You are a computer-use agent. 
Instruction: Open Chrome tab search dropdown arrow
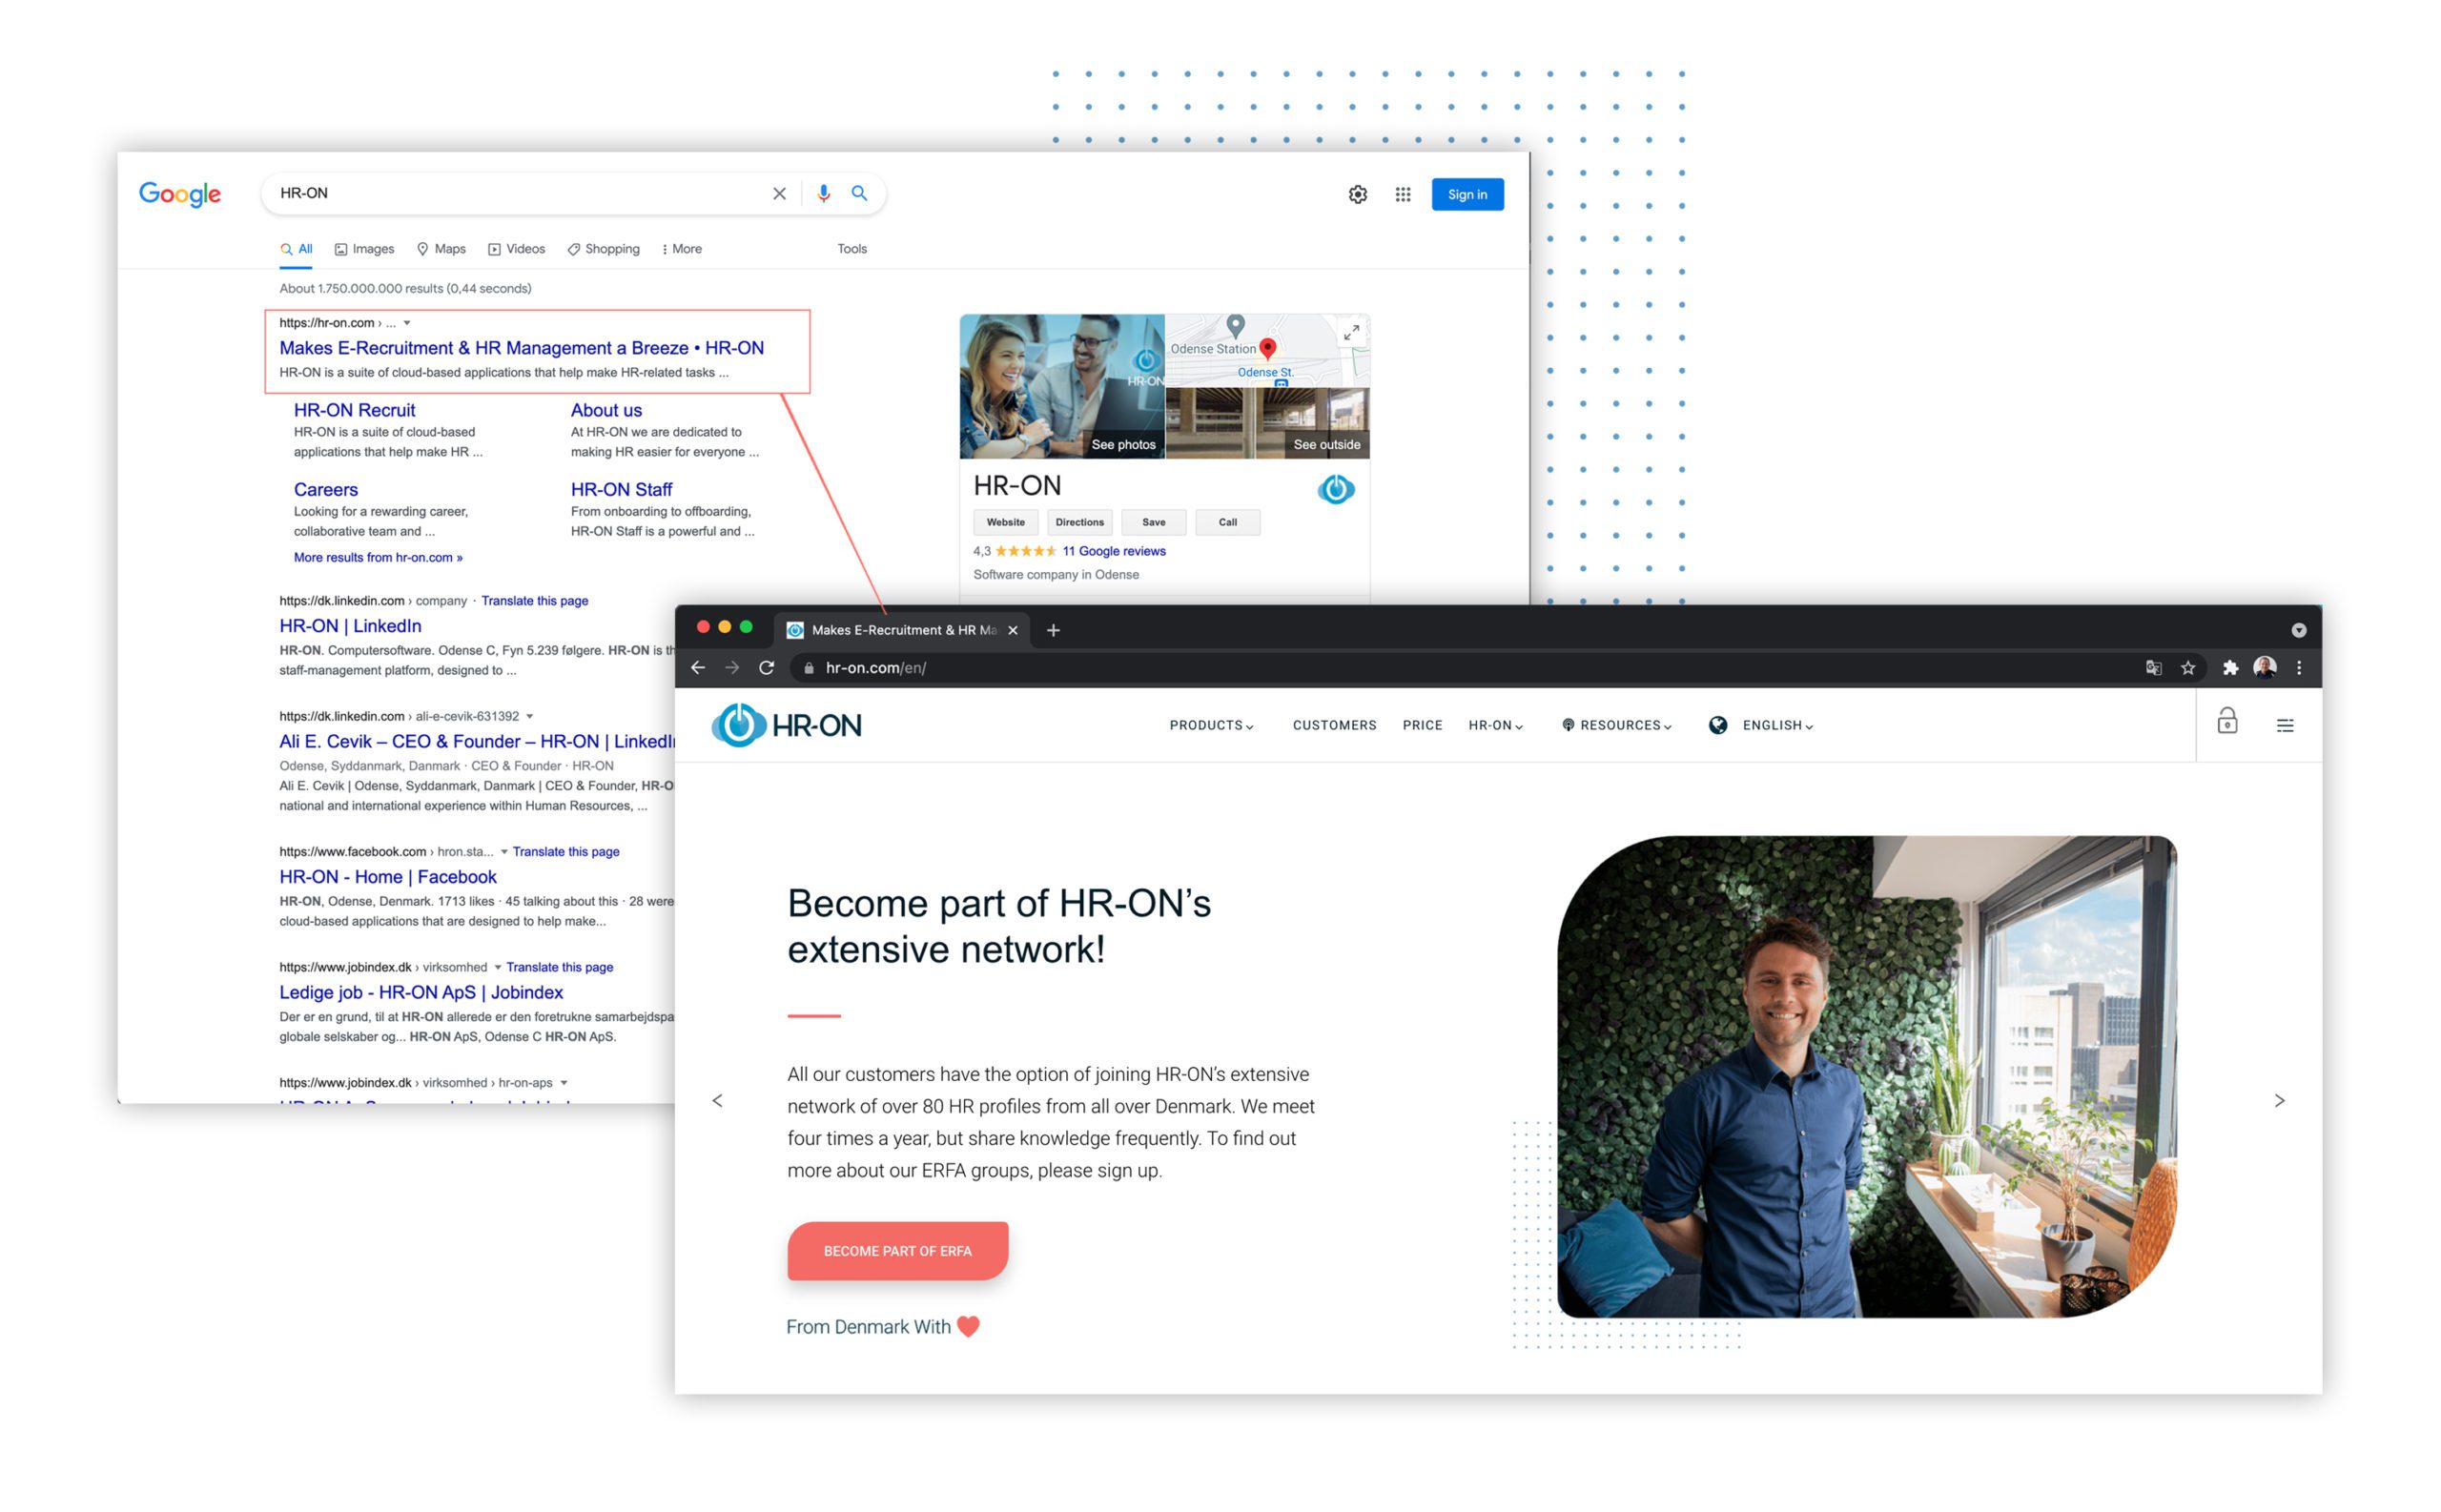click(x=2298, y=630)
